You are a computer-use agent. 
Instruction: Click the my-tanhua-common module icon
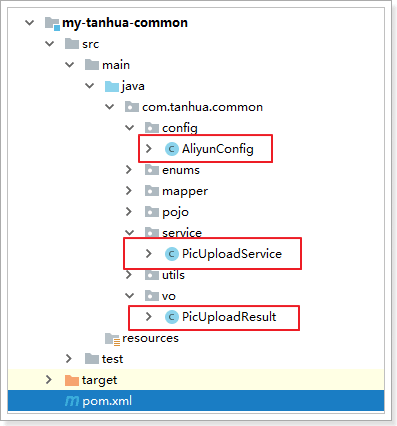tap(52, 24)
